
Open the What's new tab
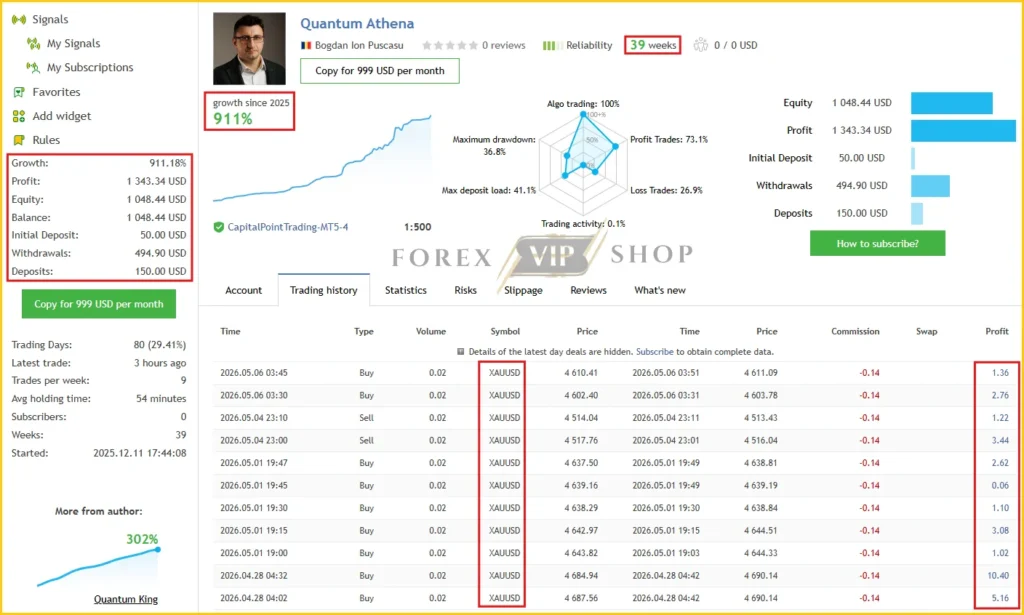coord(660,291)
